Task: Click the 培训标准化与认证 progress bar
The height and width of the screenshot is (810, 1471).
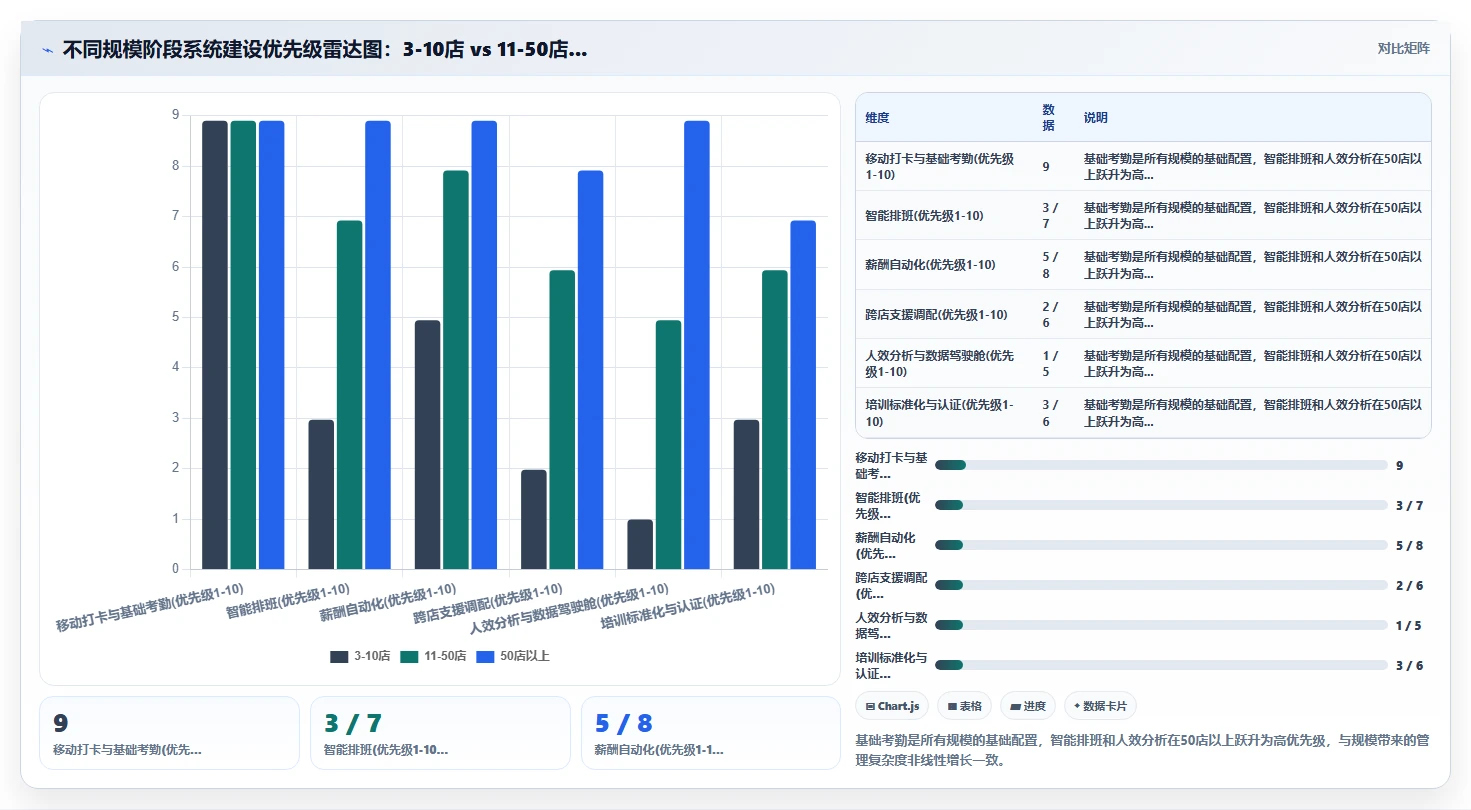Action: click(x=1161, y=665)
